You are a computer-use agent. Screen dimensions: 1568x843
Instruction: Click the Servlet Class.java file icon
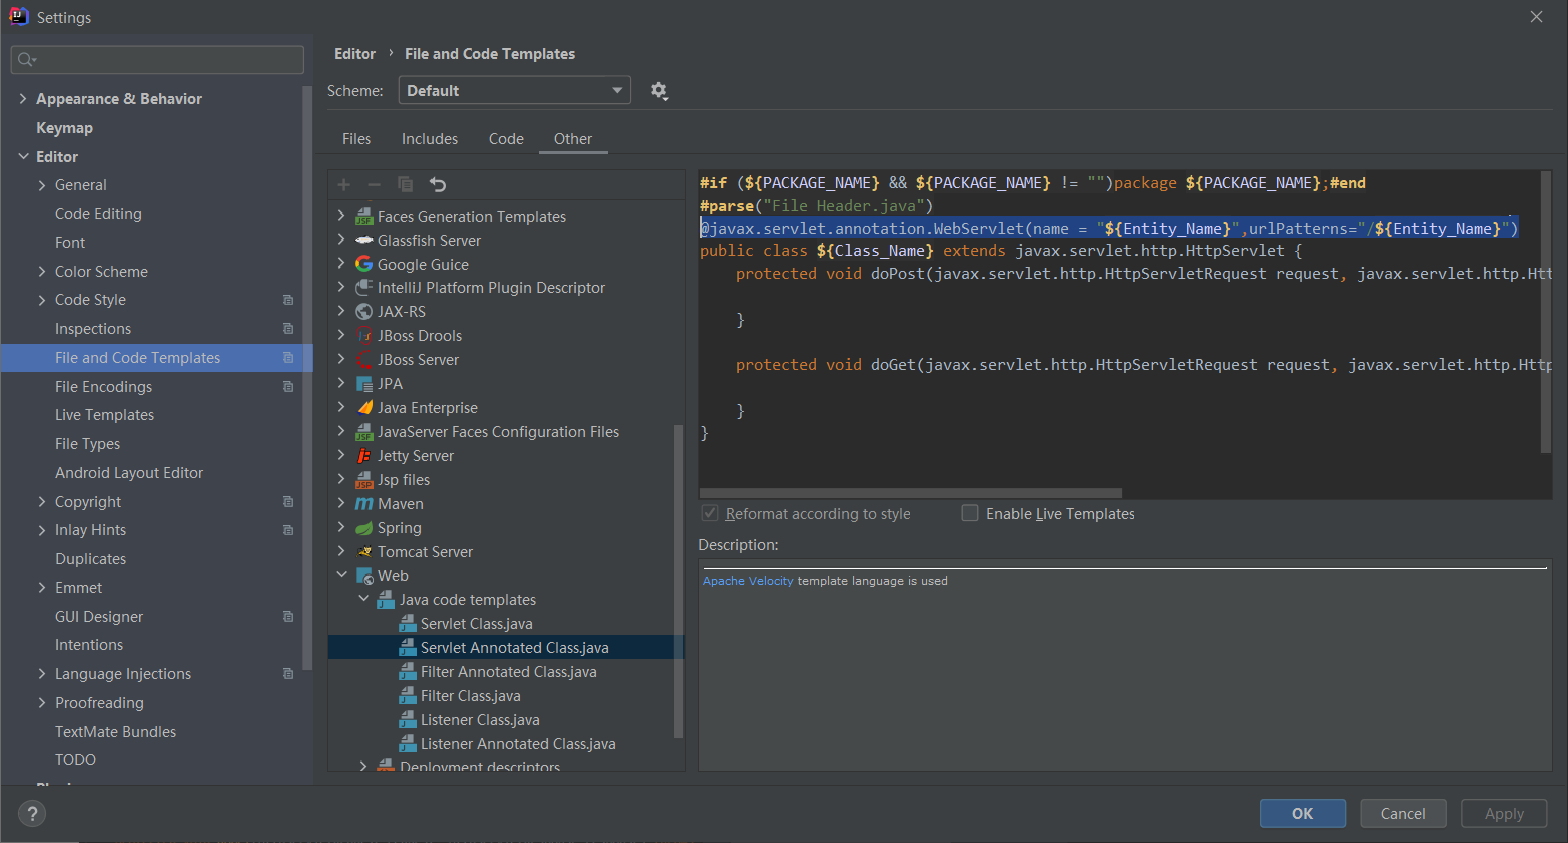(408, 624)
